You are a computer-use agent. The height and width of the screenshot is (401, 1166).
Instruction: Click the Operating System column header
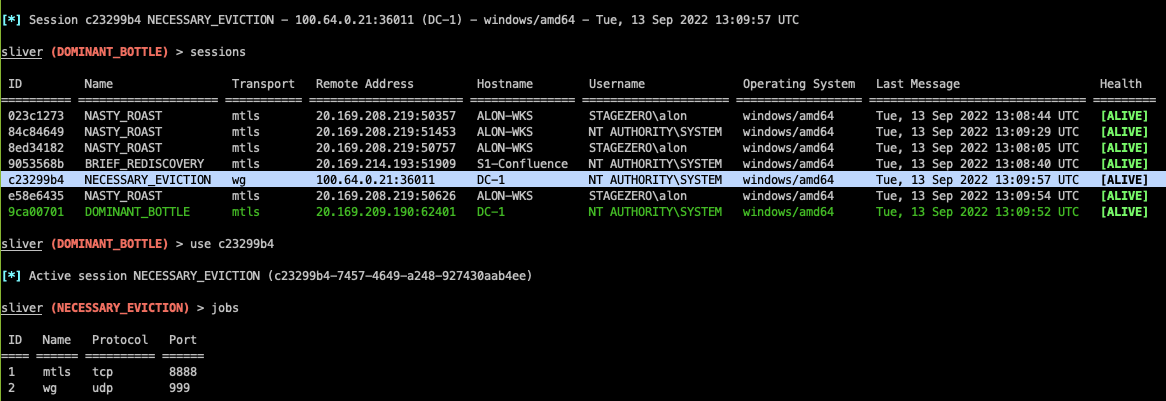(799, 84)
